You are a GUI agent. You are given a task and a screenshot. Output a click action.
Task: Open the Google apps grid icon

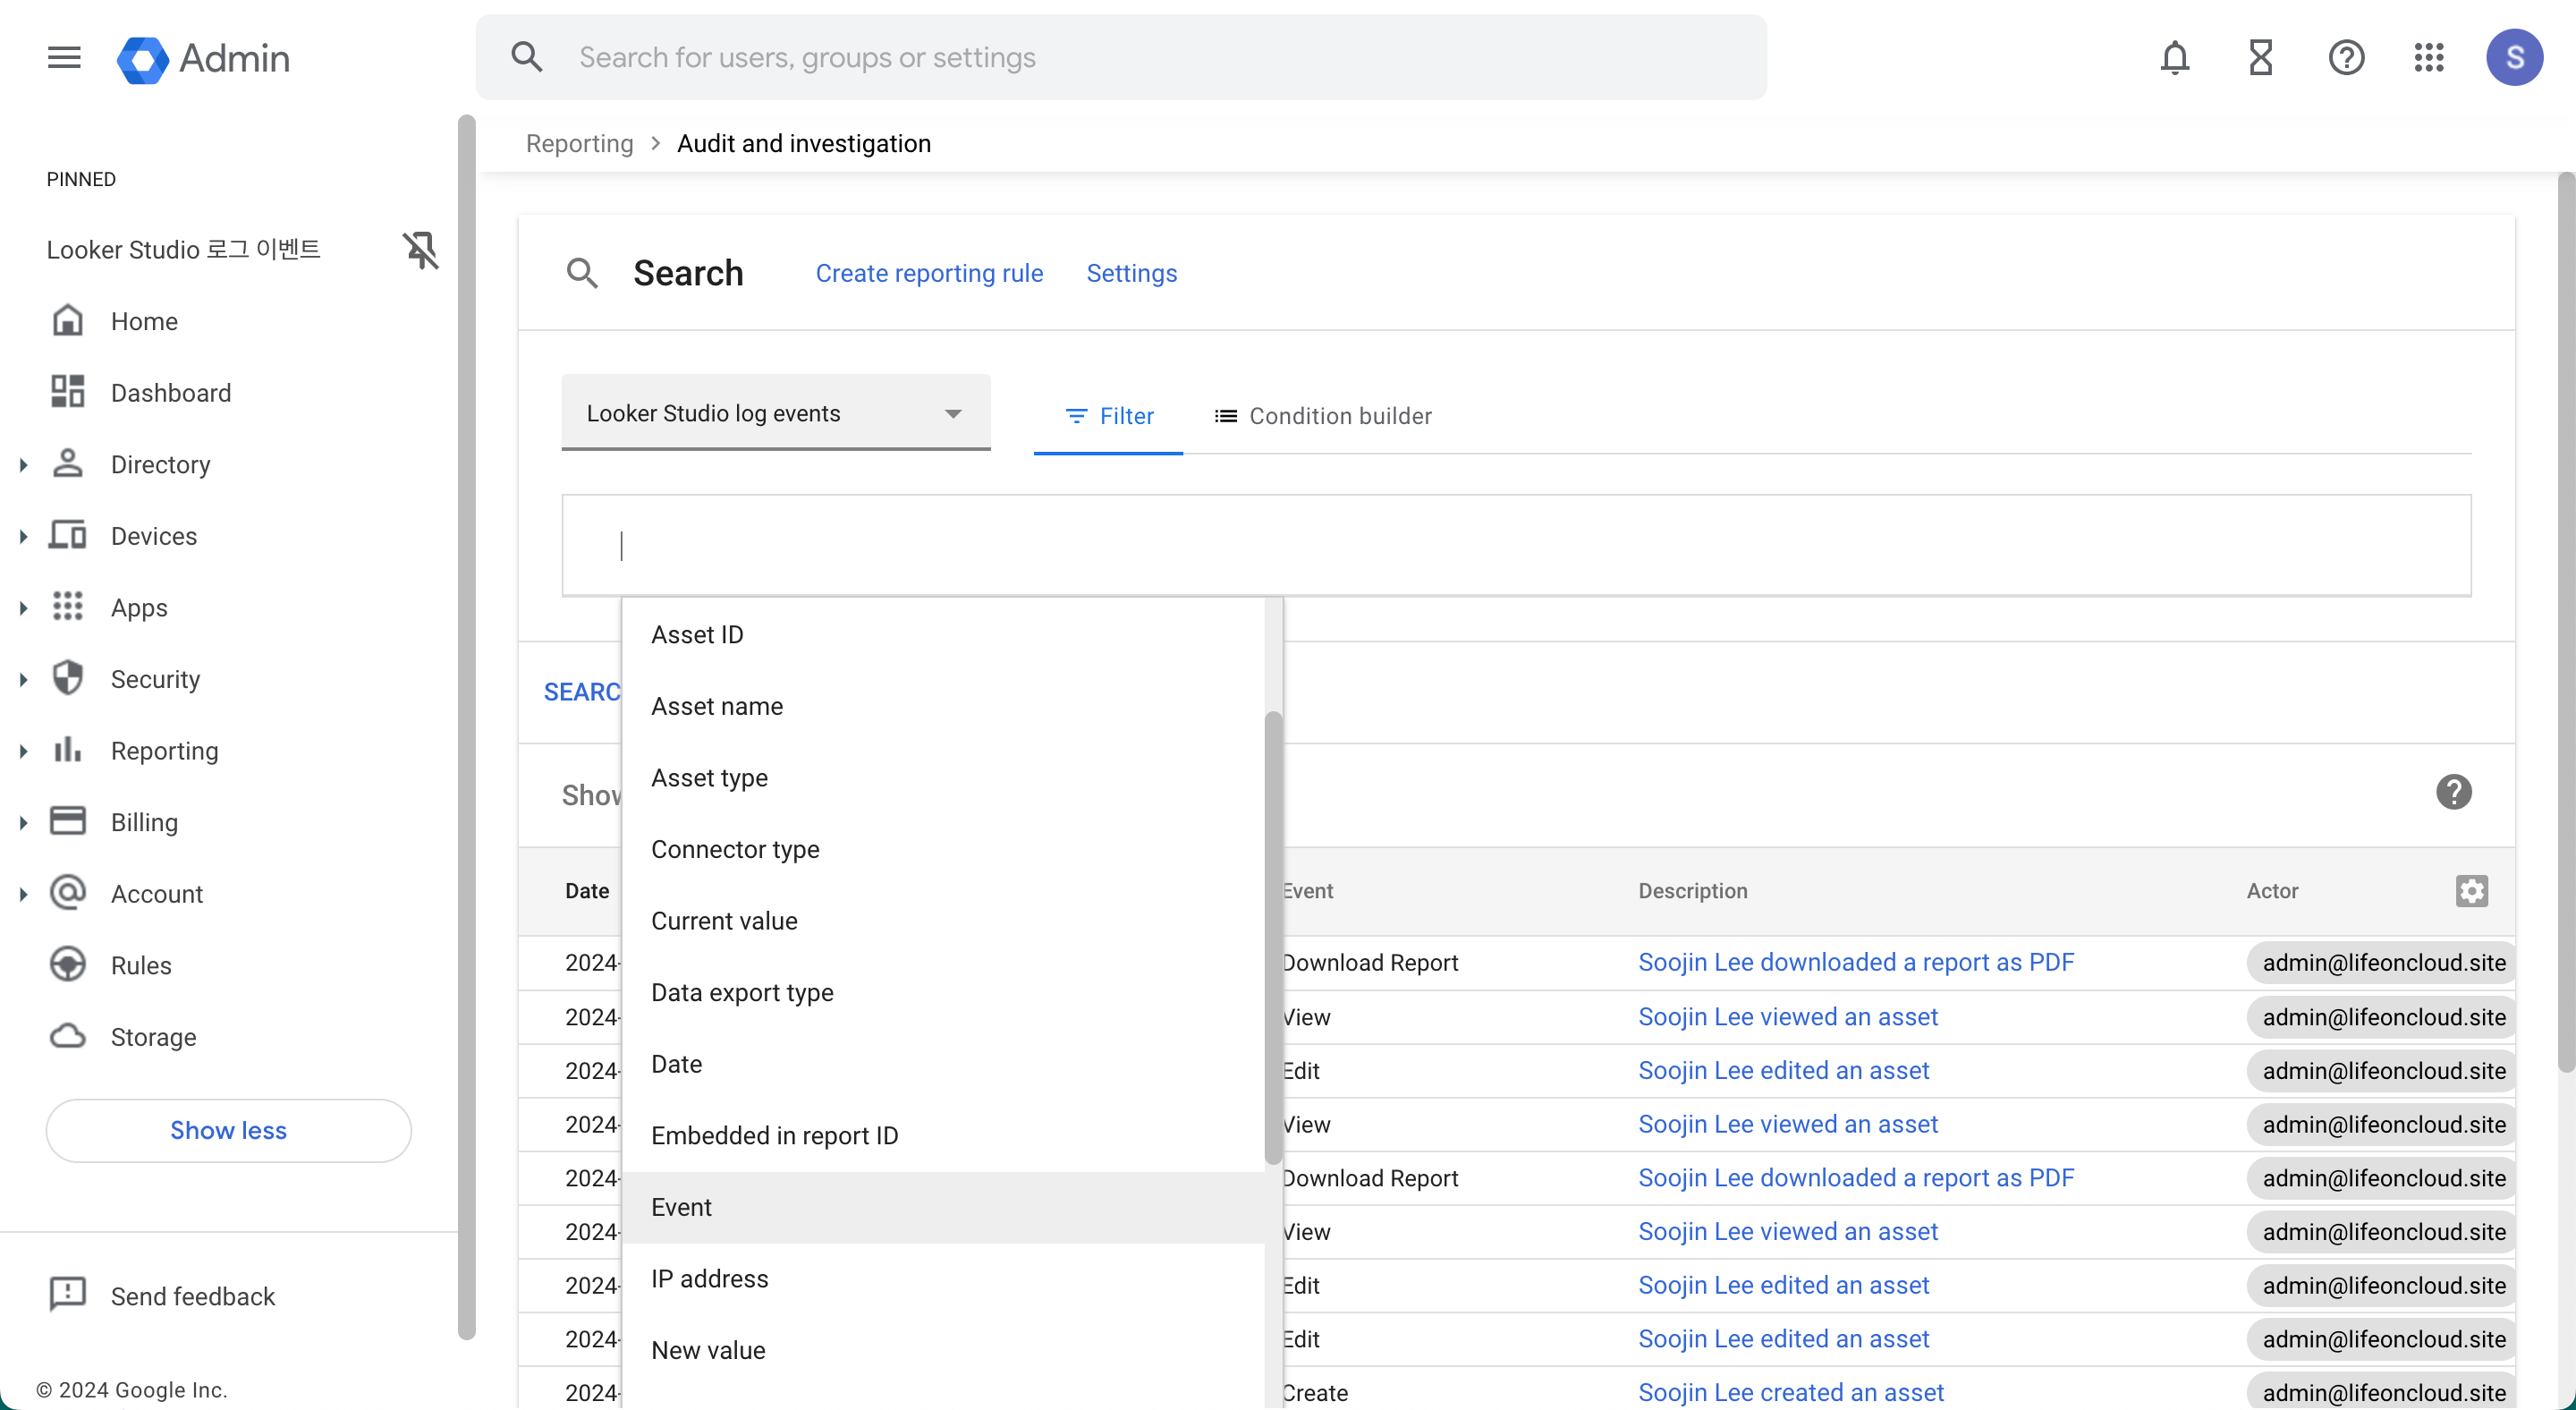point(2429,58)
